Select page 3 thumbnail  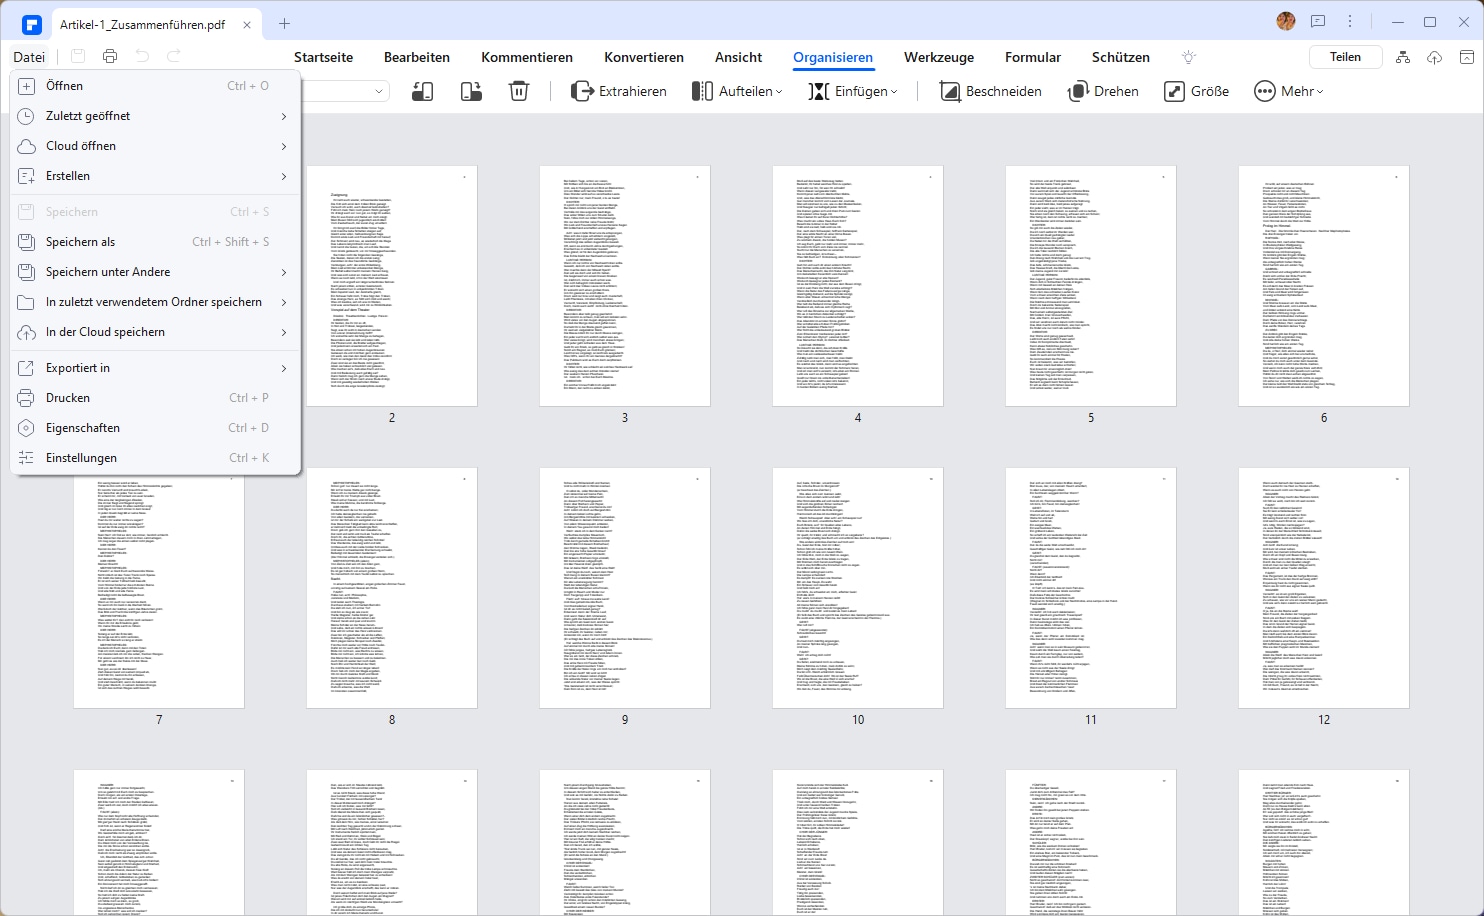(625, 286)
